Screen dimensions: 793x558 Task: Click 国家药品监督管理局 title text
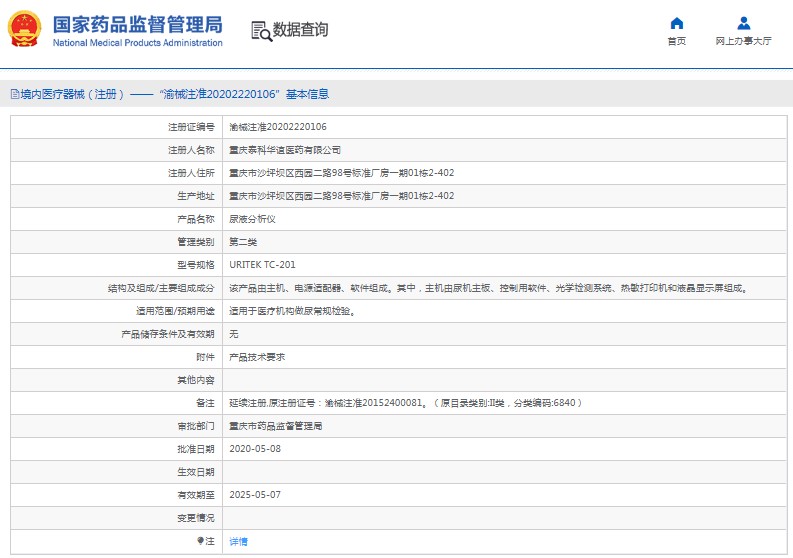(x=138, y=24)
